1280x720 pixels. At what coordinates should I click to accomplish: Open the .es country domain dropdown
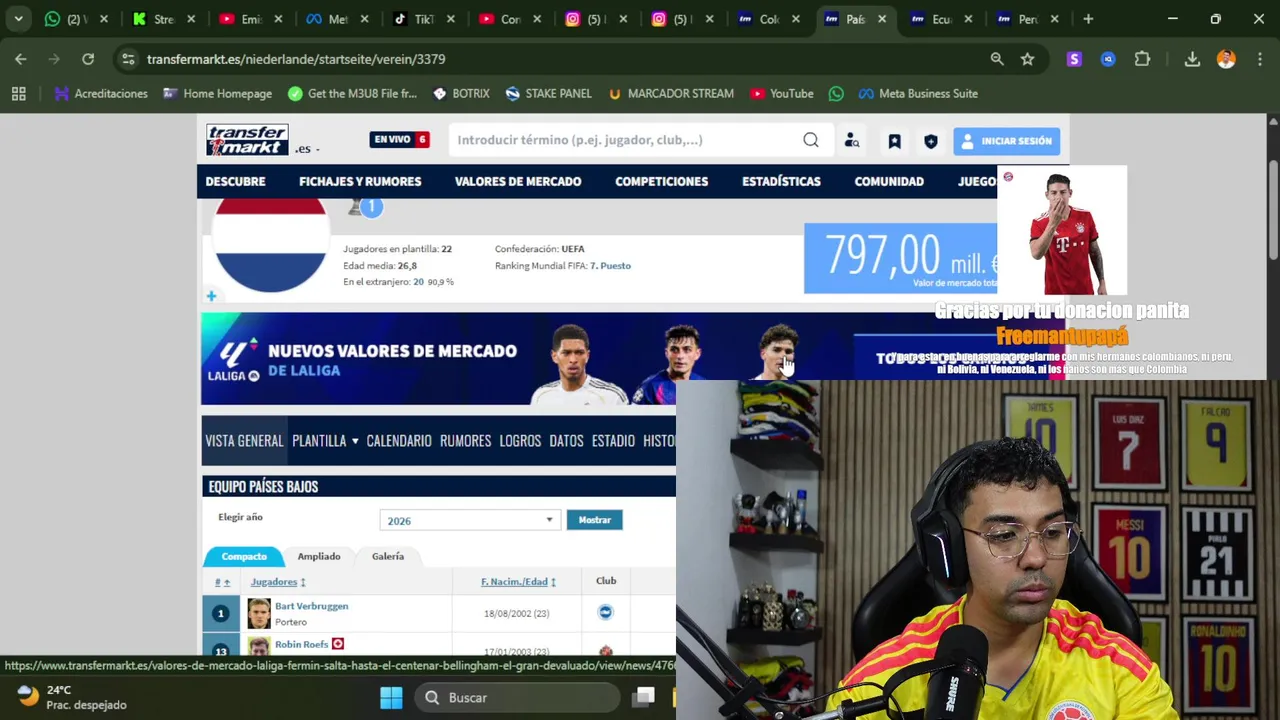click(x=307, y=149)
